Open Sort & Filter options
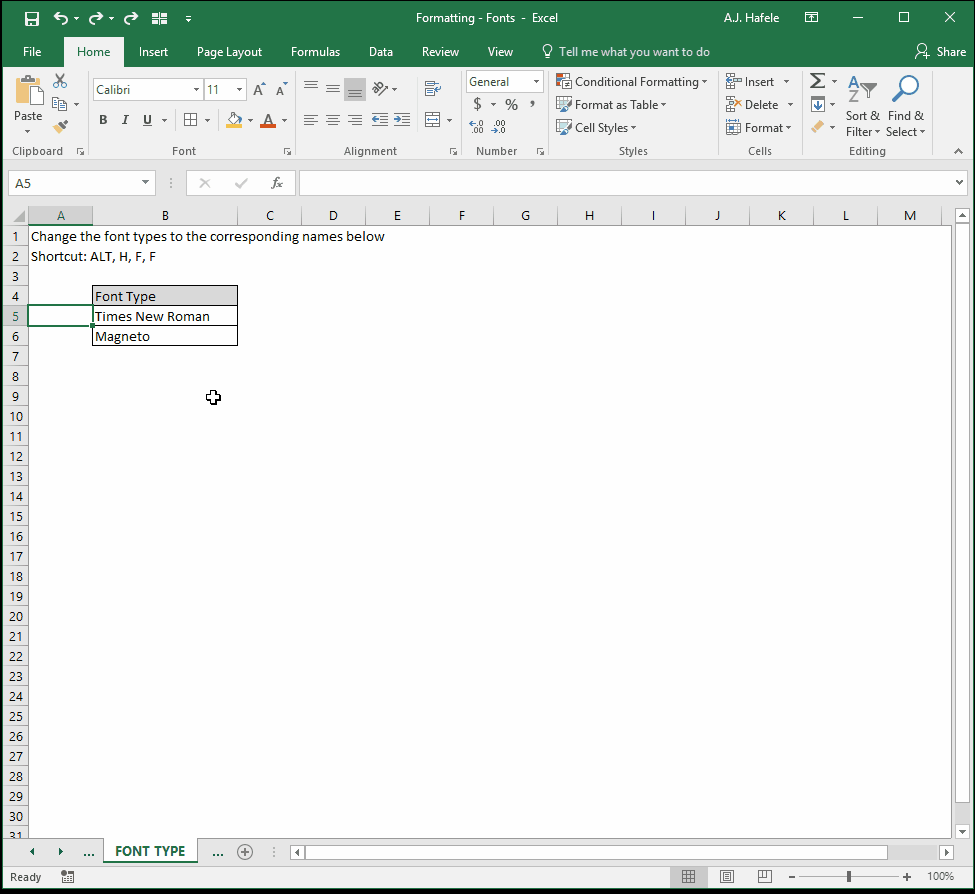Image resolution: width=975 pixels, height=894 pixels. 862,106
